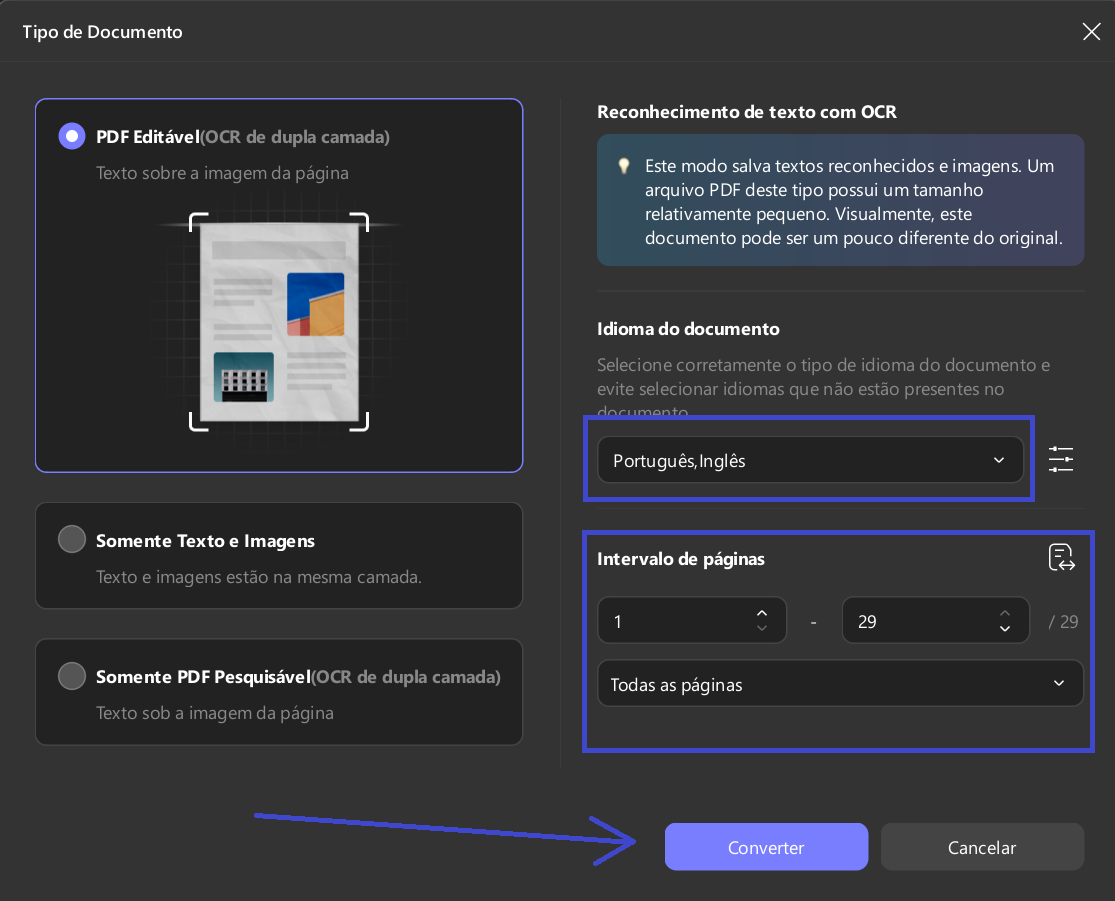1115x901 pixels.
Task: Click the lightbulb tip icon
Action: coord(624,166)
